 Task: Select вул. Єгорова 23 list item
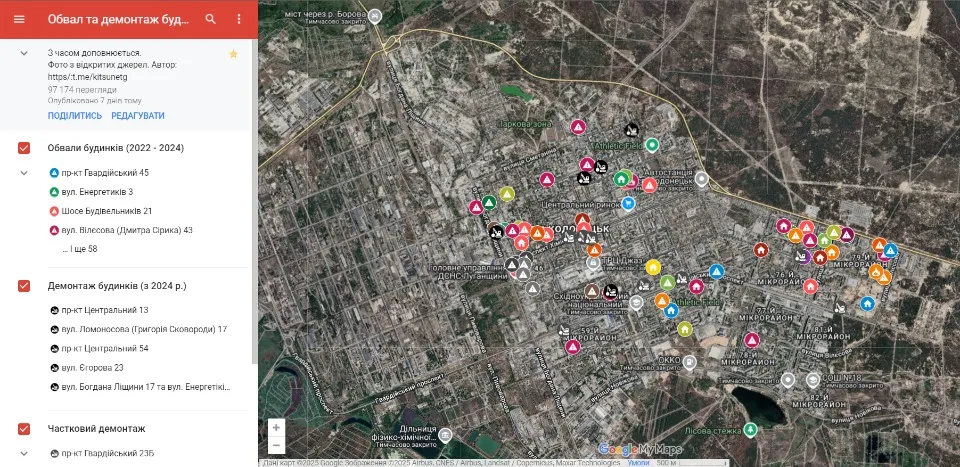click(x=86, y=368)
